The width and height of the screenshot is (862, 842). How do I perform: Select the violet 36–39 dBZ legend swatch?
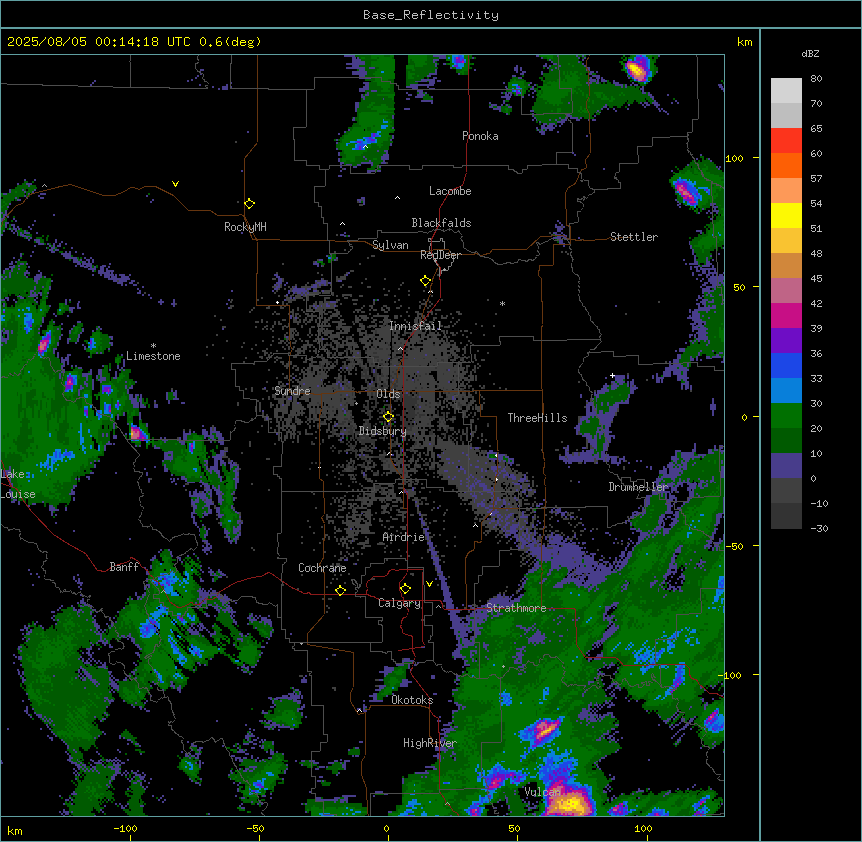(x=786, y=340)
